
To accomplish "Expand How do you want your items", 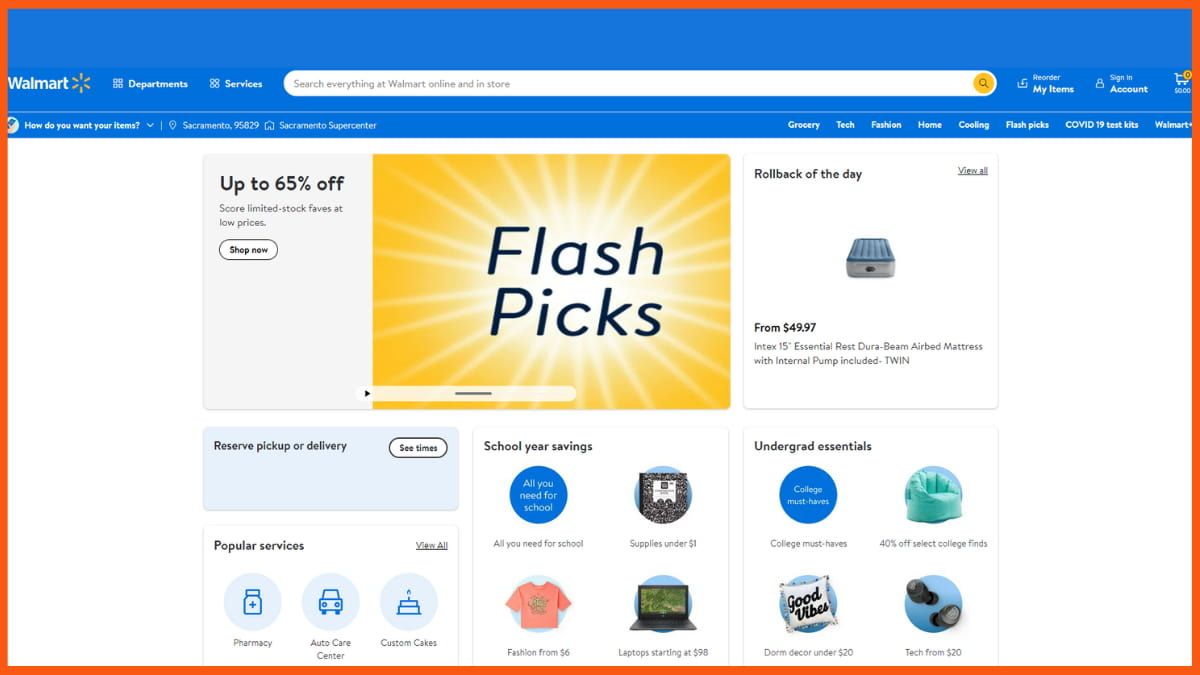I will pos(82,125).
